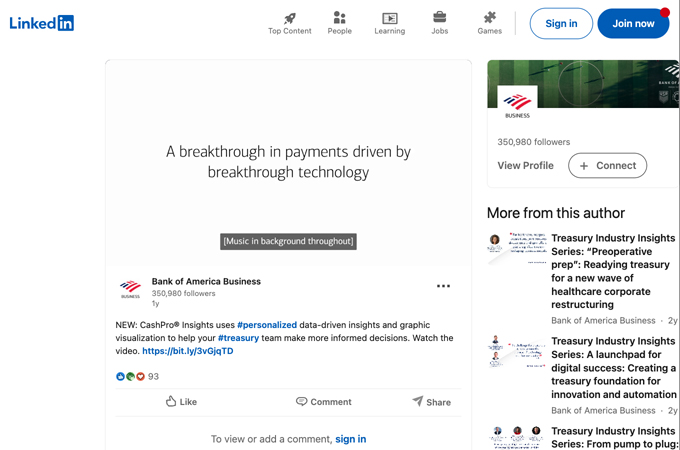
Task: Click the Share button on the post
Action: 432,402
